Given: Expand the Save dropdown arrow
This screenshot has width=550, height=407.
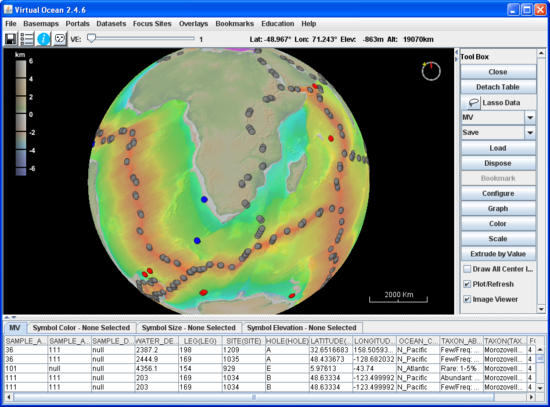Looking at the screenshot, I should (x=530, y=133).
